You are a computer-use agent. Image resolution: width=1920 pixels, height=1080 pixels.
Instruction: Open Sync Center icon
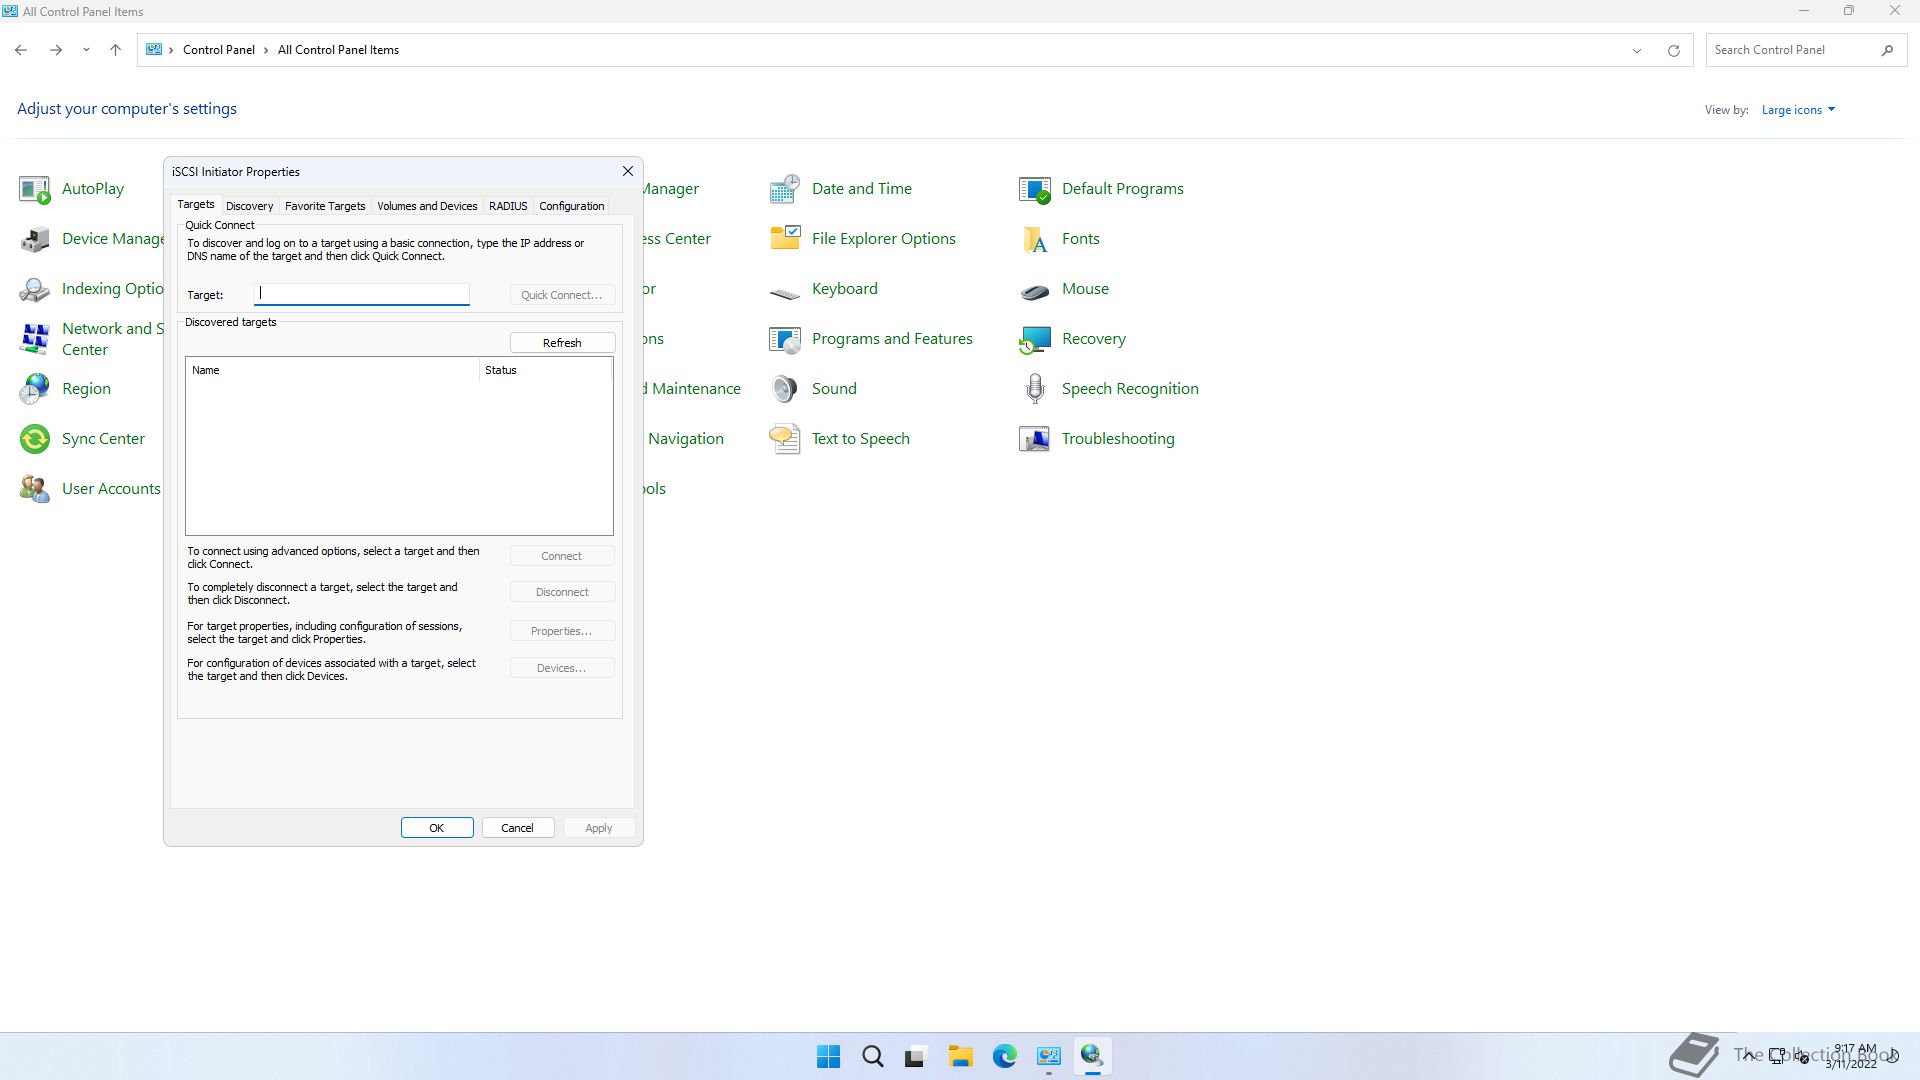[35, 439]
